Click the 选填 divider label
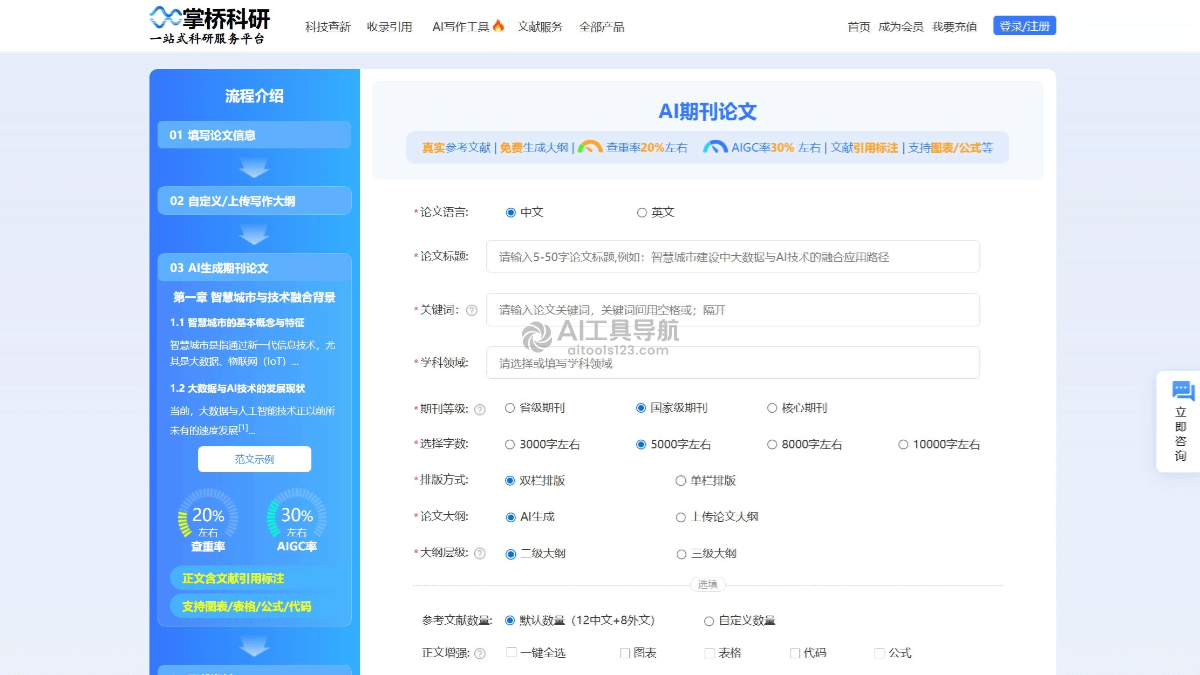The width and height of the screenshot is (1200, 675). (x=707, y=585)
